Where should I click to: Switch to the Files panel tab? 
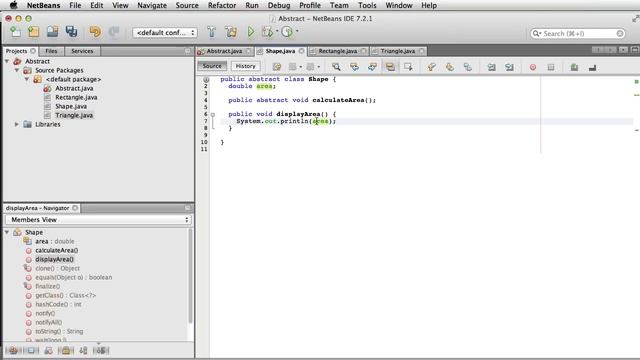pyautogui.click(x=51, y=51)
